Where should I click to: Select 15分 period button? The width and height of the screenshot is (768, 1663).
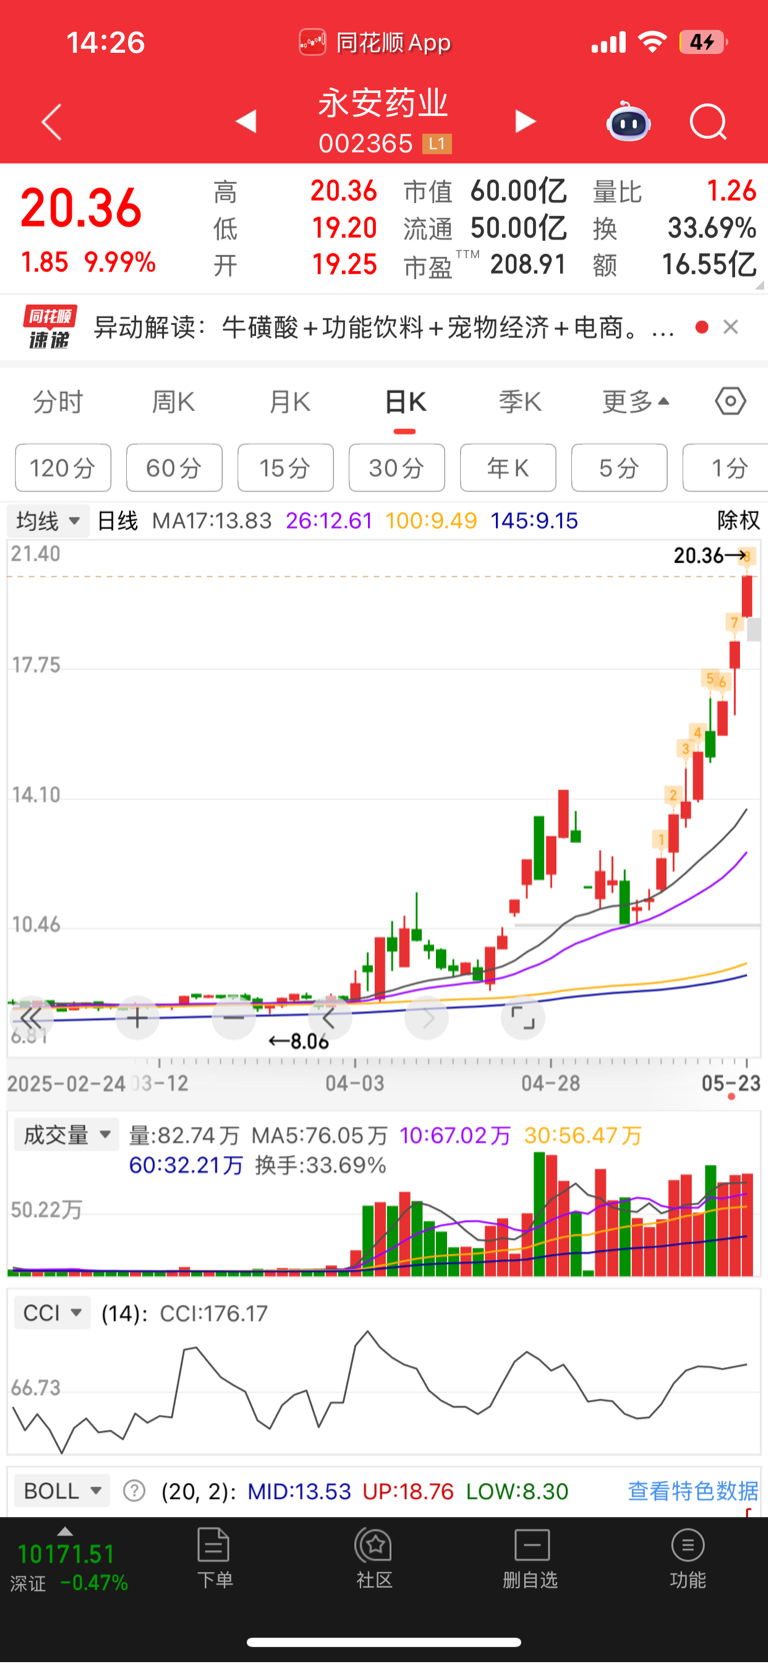[x=285, y=468]
